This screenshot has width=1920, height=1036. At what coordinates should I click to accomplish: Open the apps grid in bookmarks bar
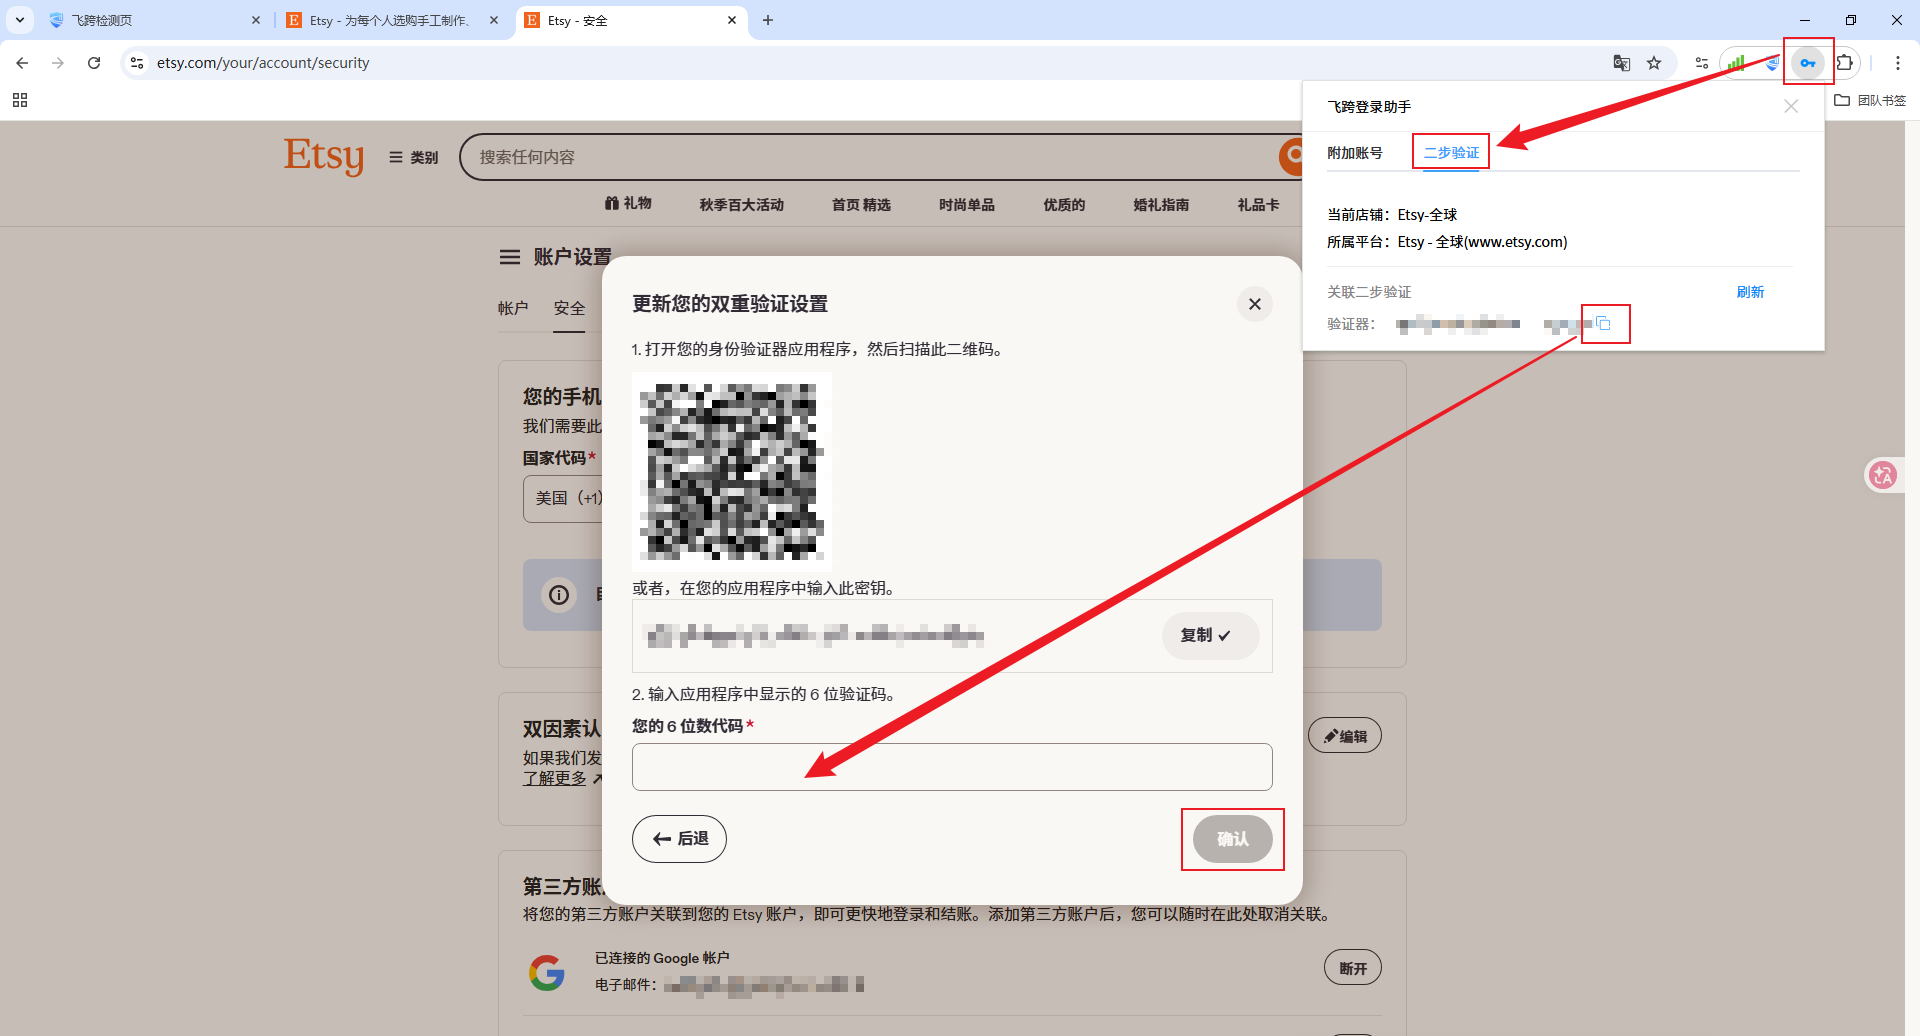click(20, 100)
